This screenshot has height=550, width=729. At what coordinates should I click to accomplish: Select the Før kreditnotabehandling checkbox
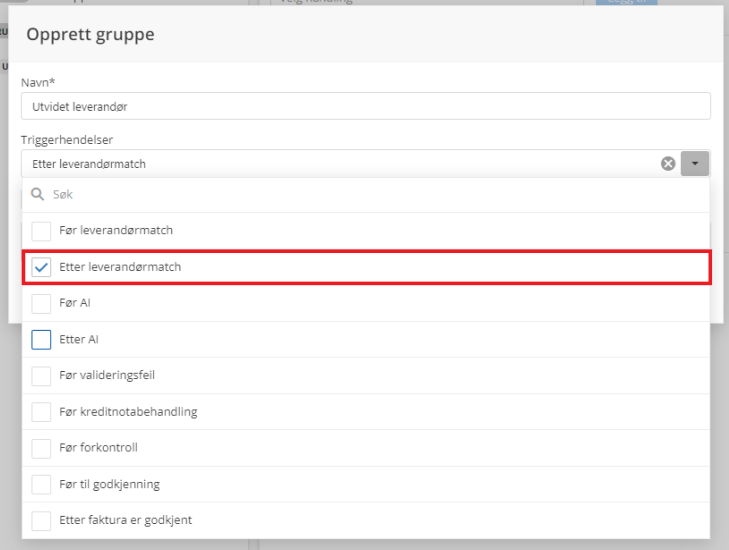pyautogui.click(x=41, y=412)
